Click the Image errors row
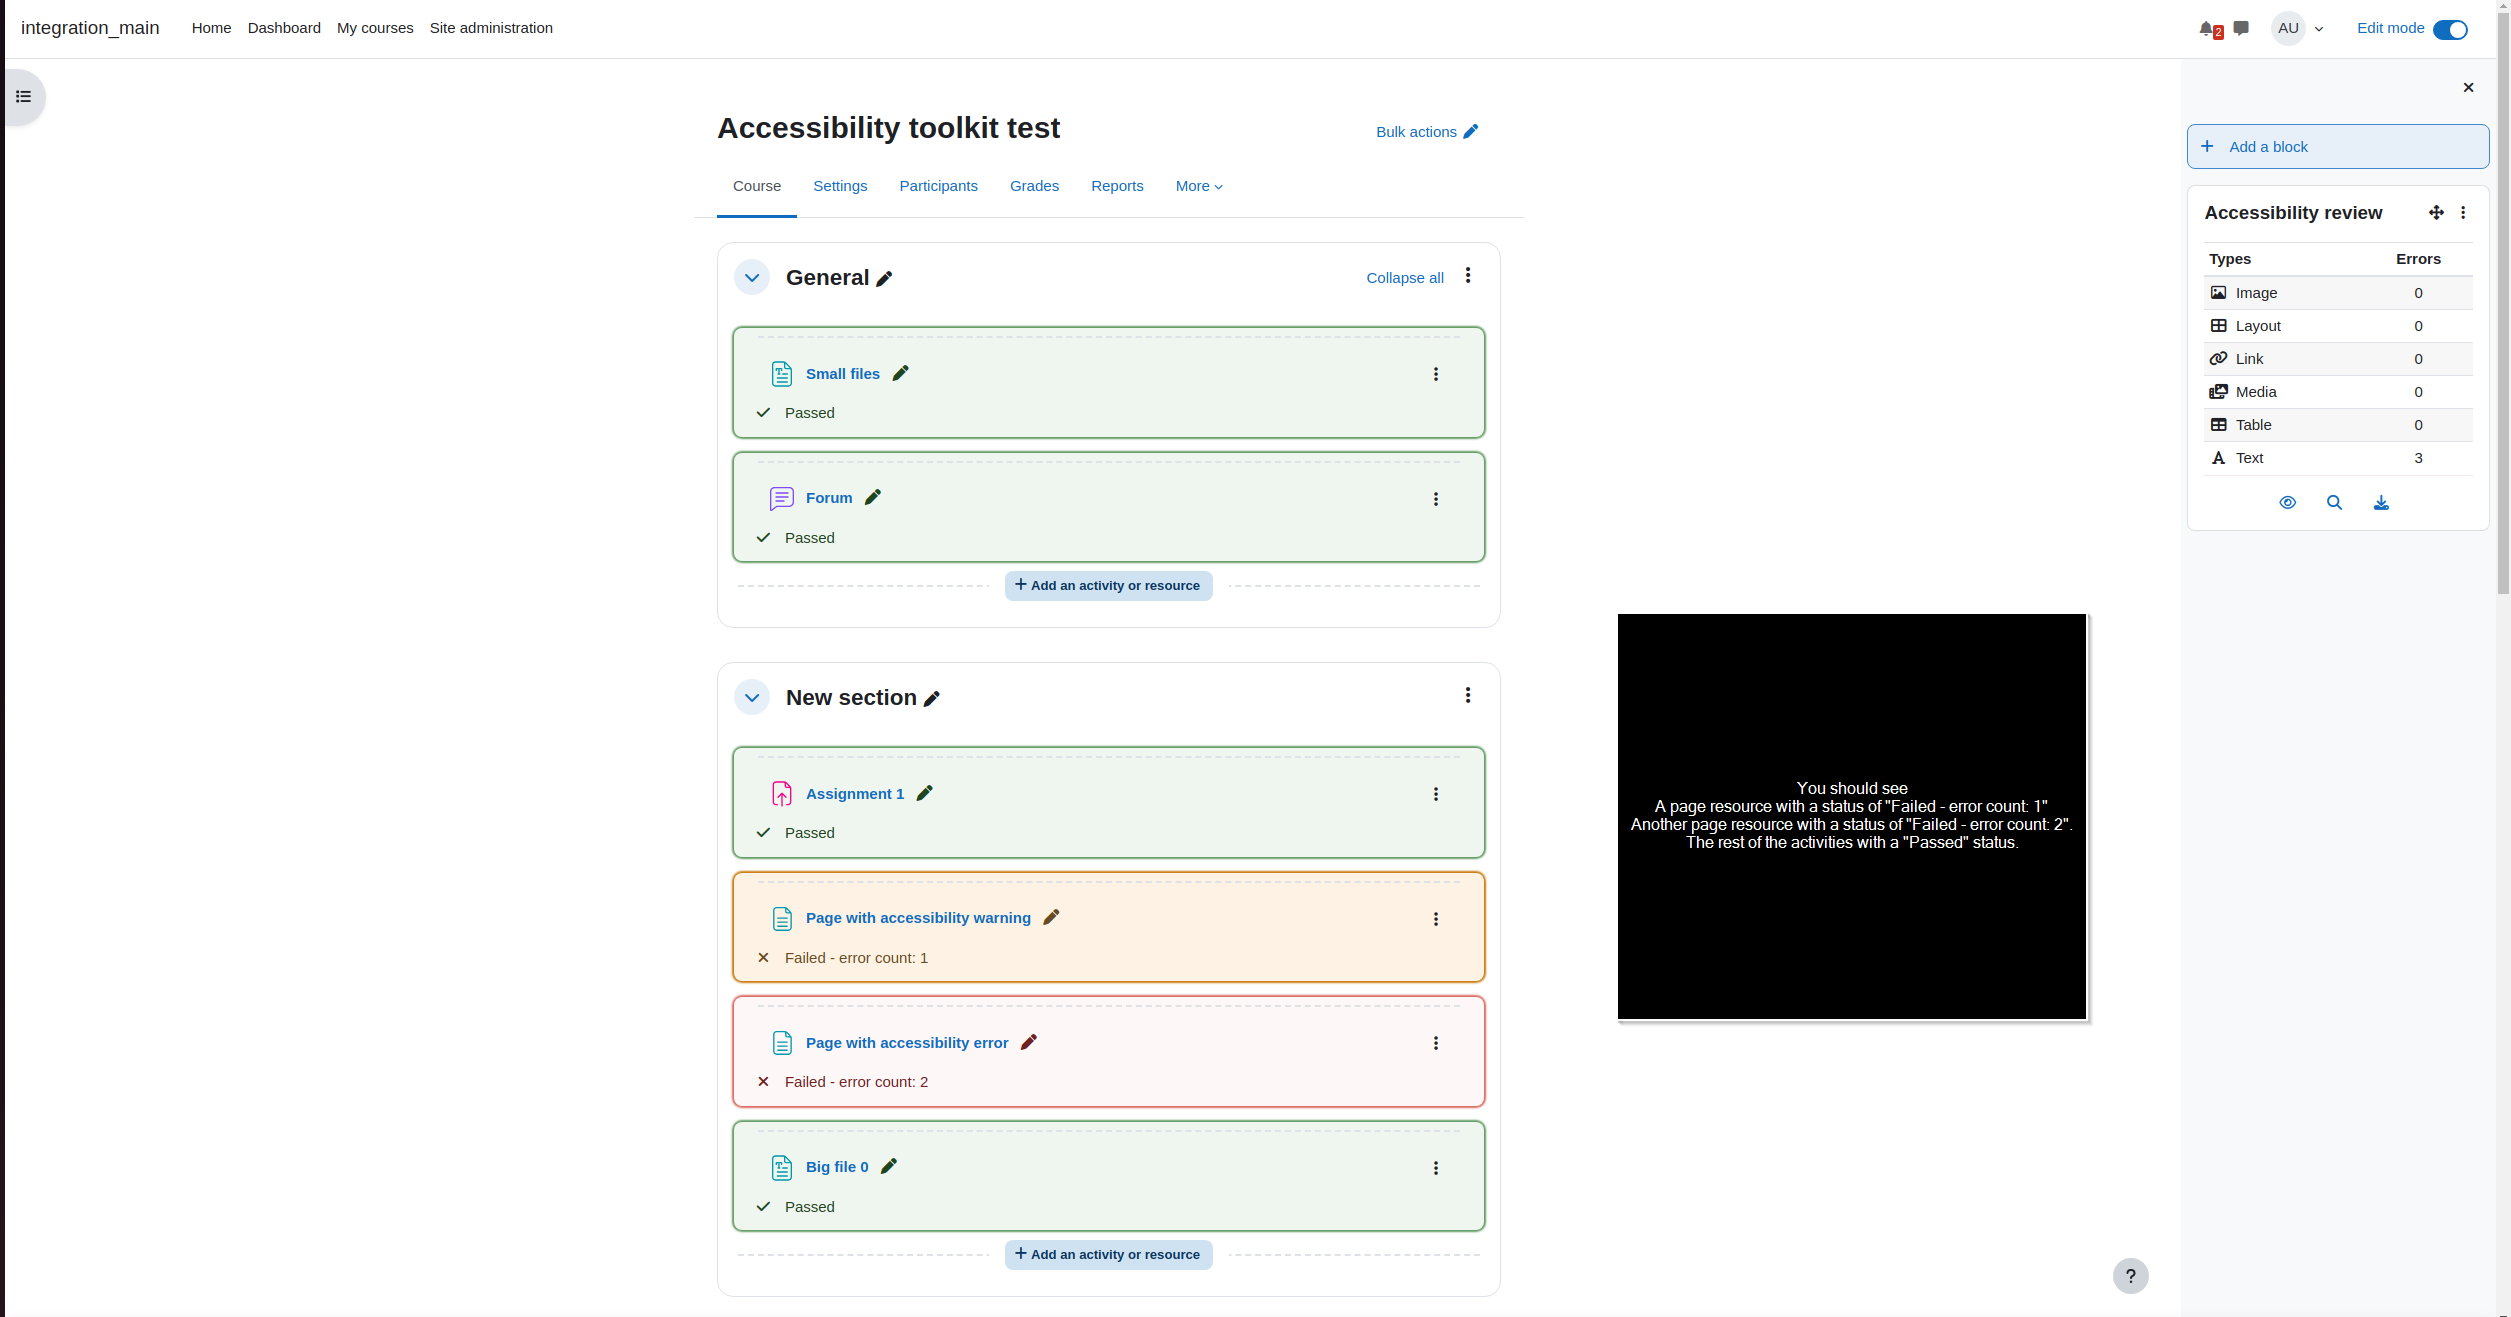 (x=2338, y=293)
